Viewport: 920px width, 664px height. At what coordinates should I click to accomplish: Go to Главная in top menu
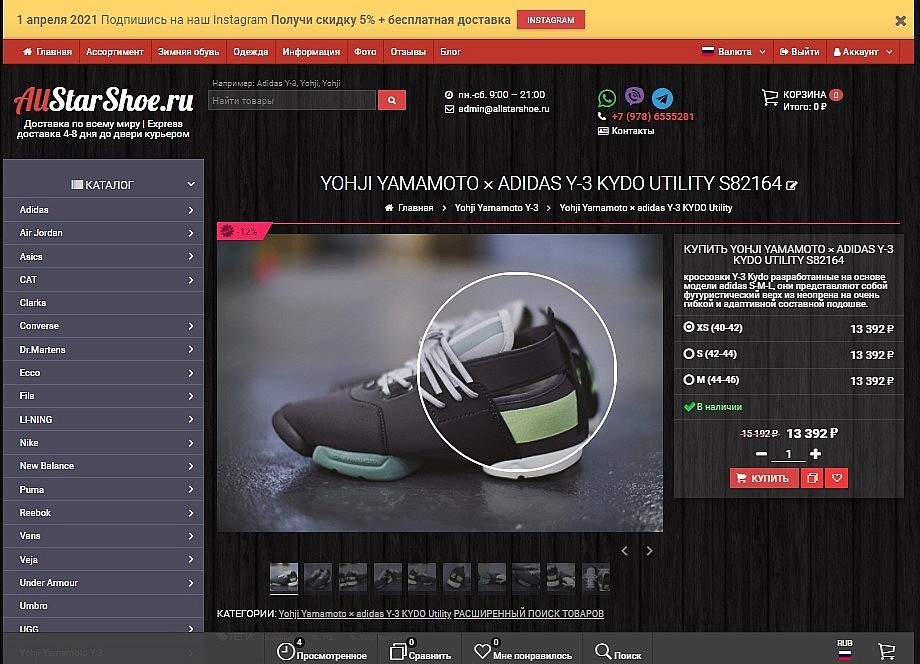pyautogui.click(x=47, y=52)
